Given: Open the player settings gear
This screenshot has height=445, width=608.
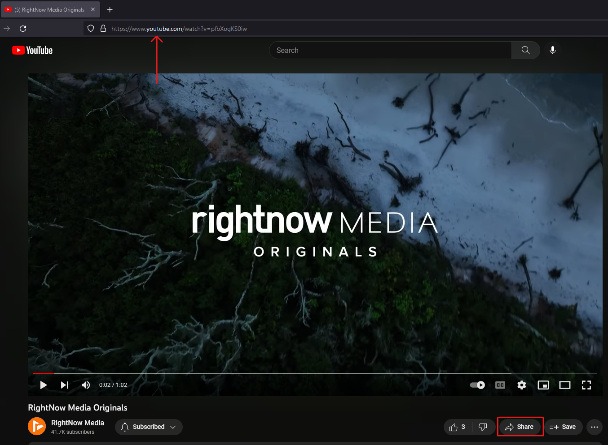Looking at the screenshot, I should (522, 385).
